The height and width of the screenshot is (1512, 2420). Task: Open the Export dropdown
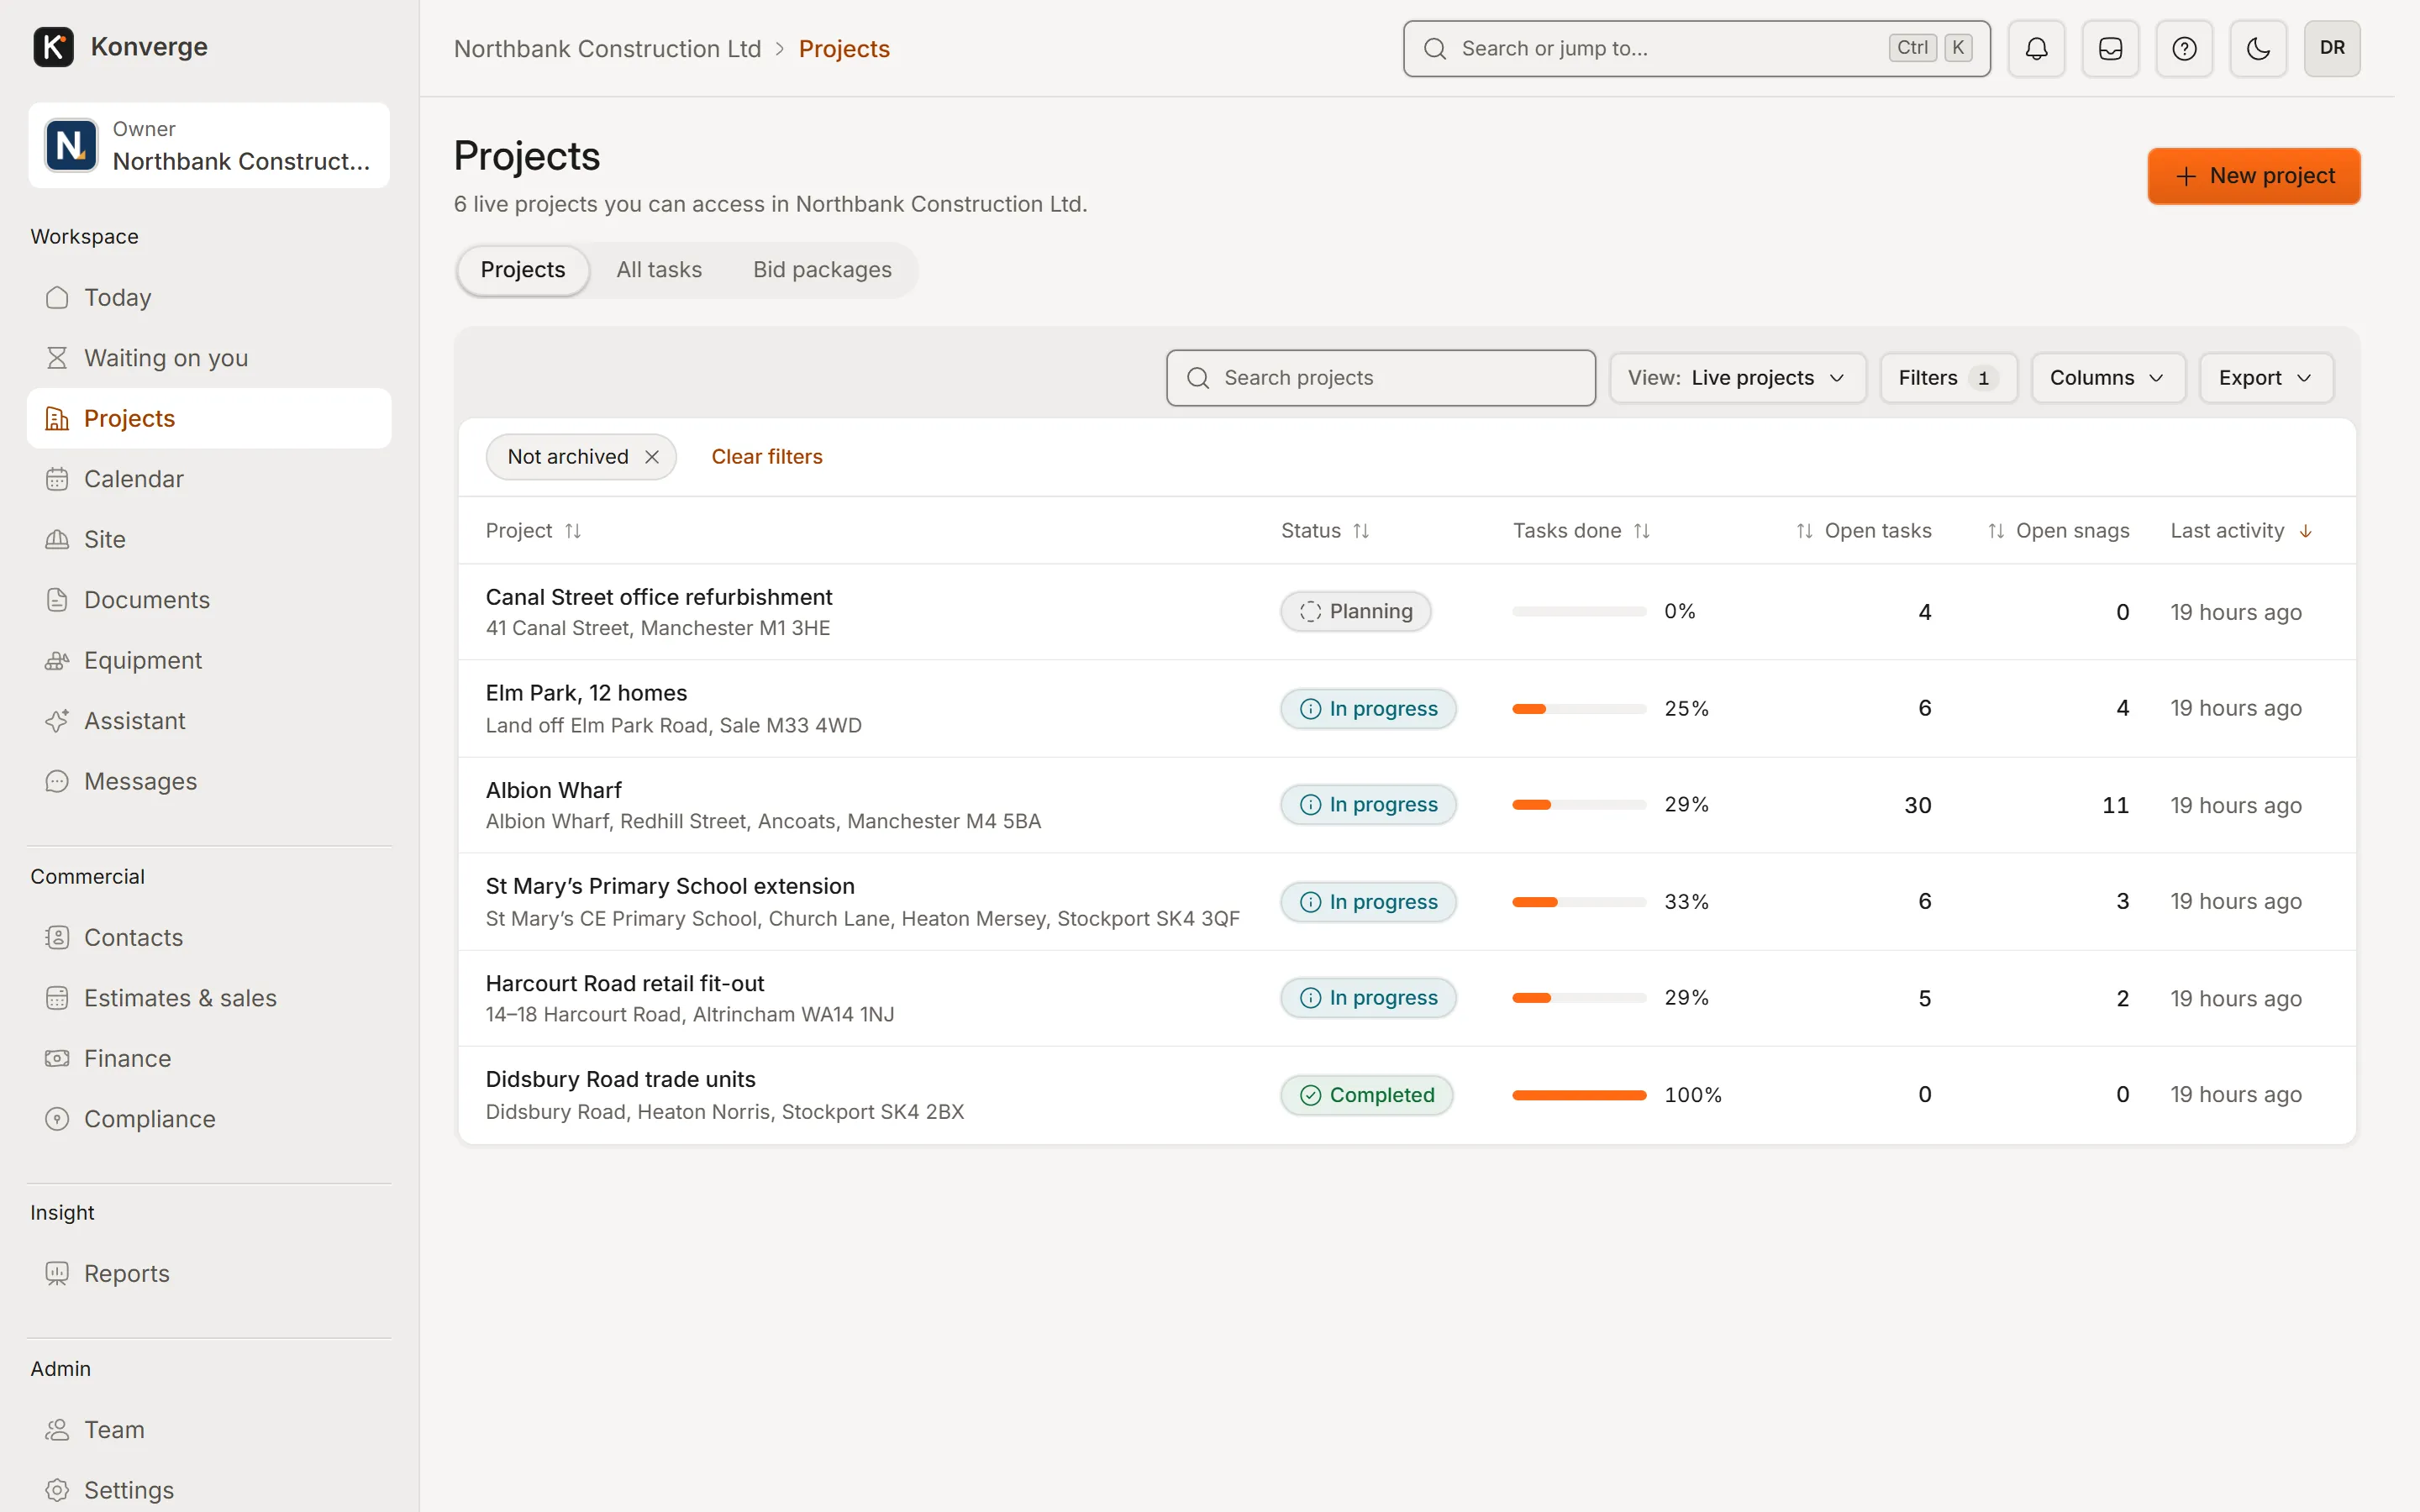(x=2265, y=378)
